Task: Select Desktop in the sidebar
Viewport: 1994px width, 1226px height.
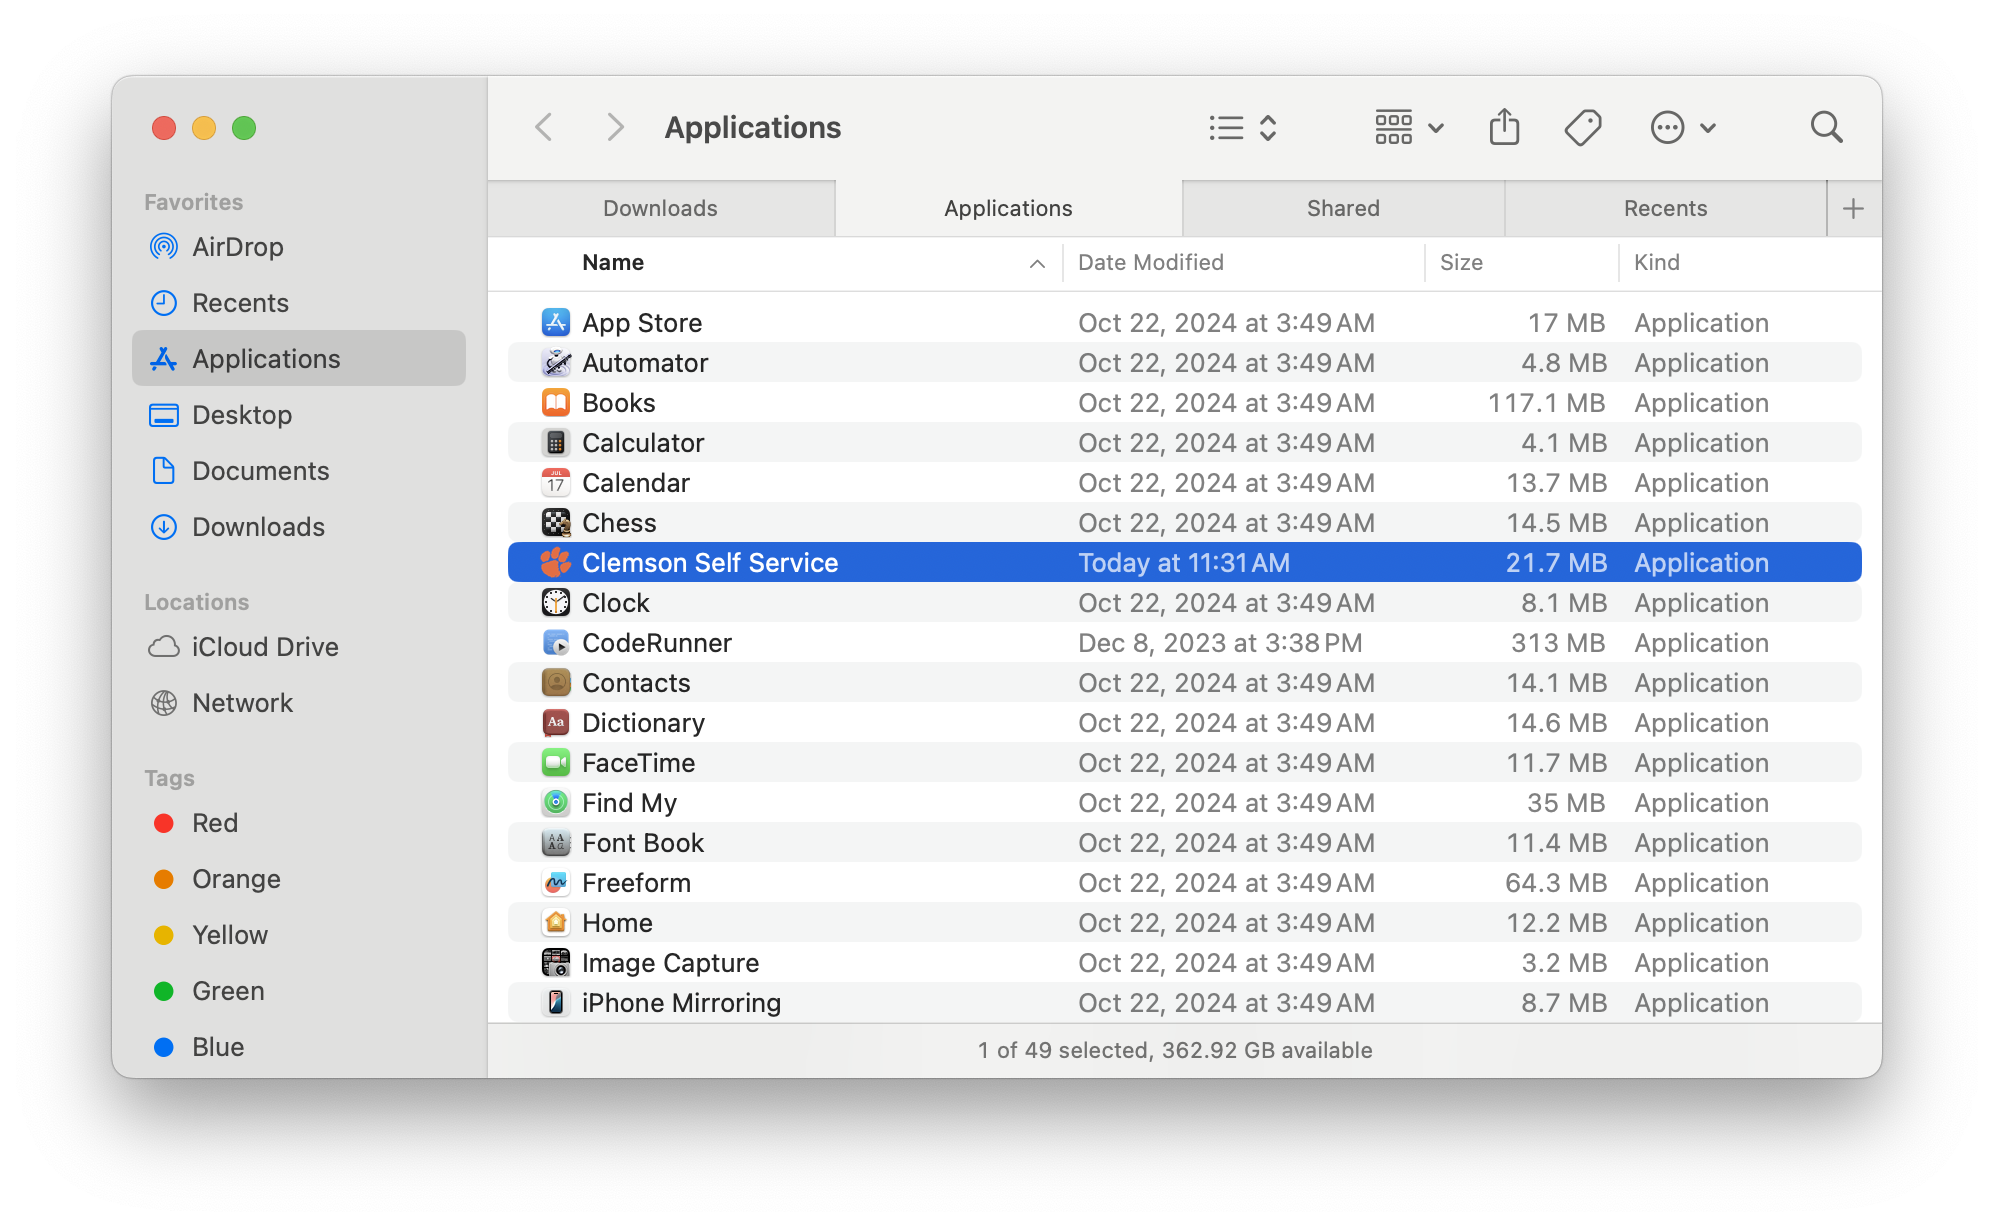Action: 299,414
